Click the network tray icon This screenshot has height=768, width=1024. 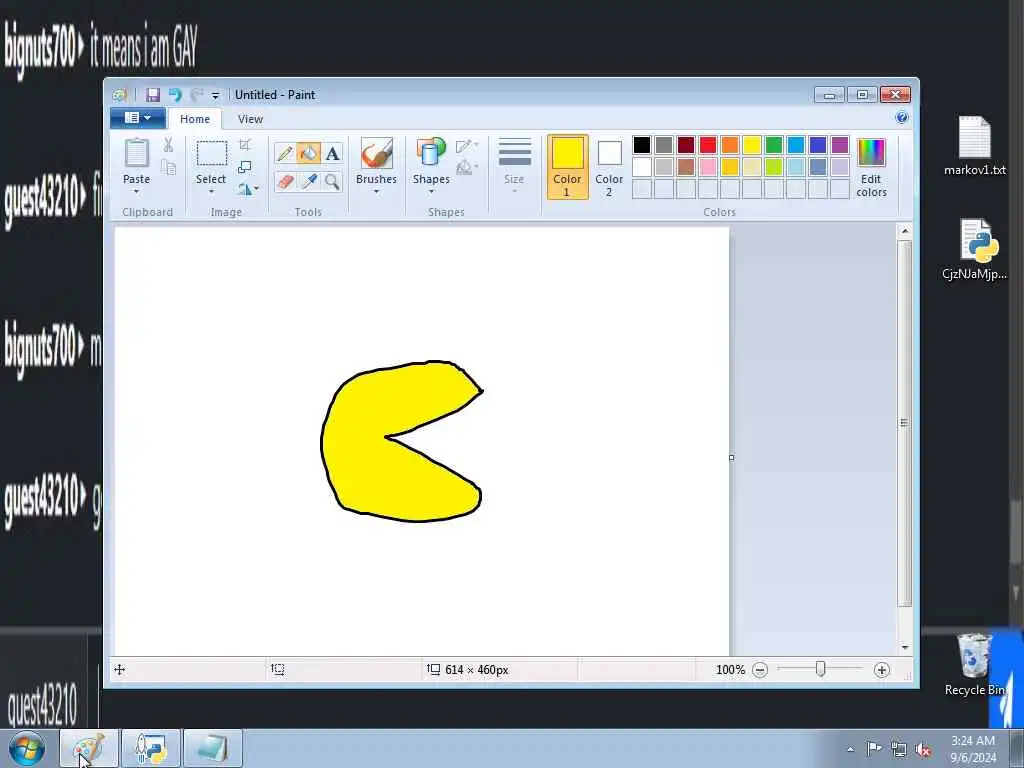(899, 750)
